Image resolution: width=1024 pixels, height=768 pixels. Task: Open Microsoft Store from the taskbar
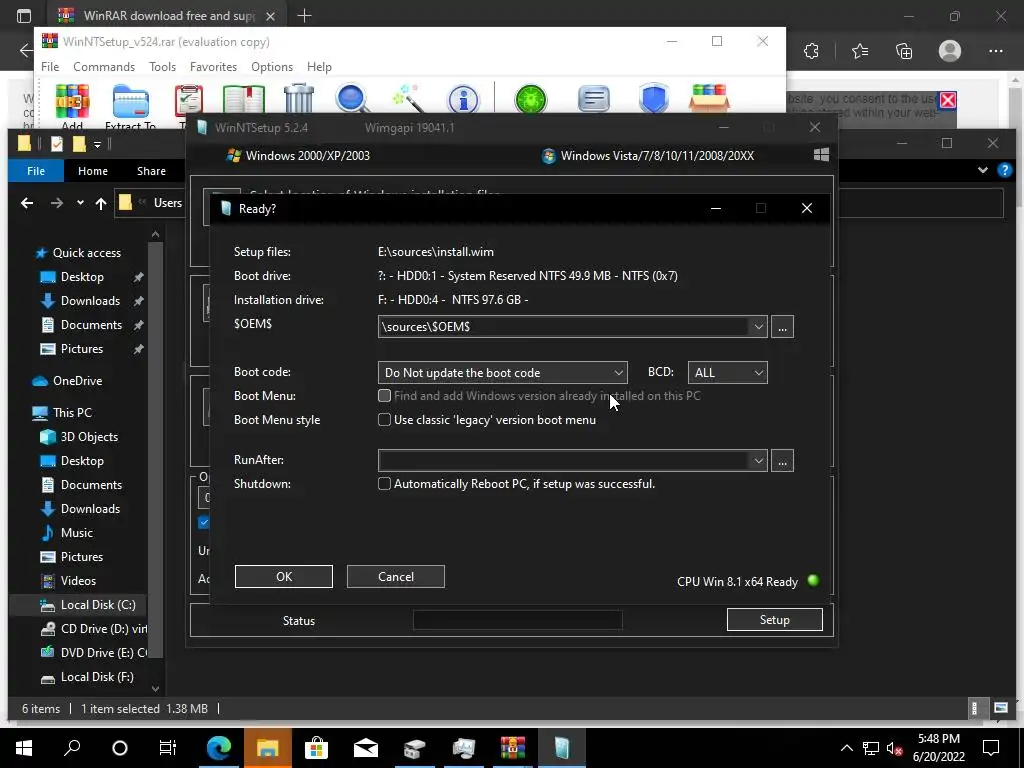pos(317,748)
